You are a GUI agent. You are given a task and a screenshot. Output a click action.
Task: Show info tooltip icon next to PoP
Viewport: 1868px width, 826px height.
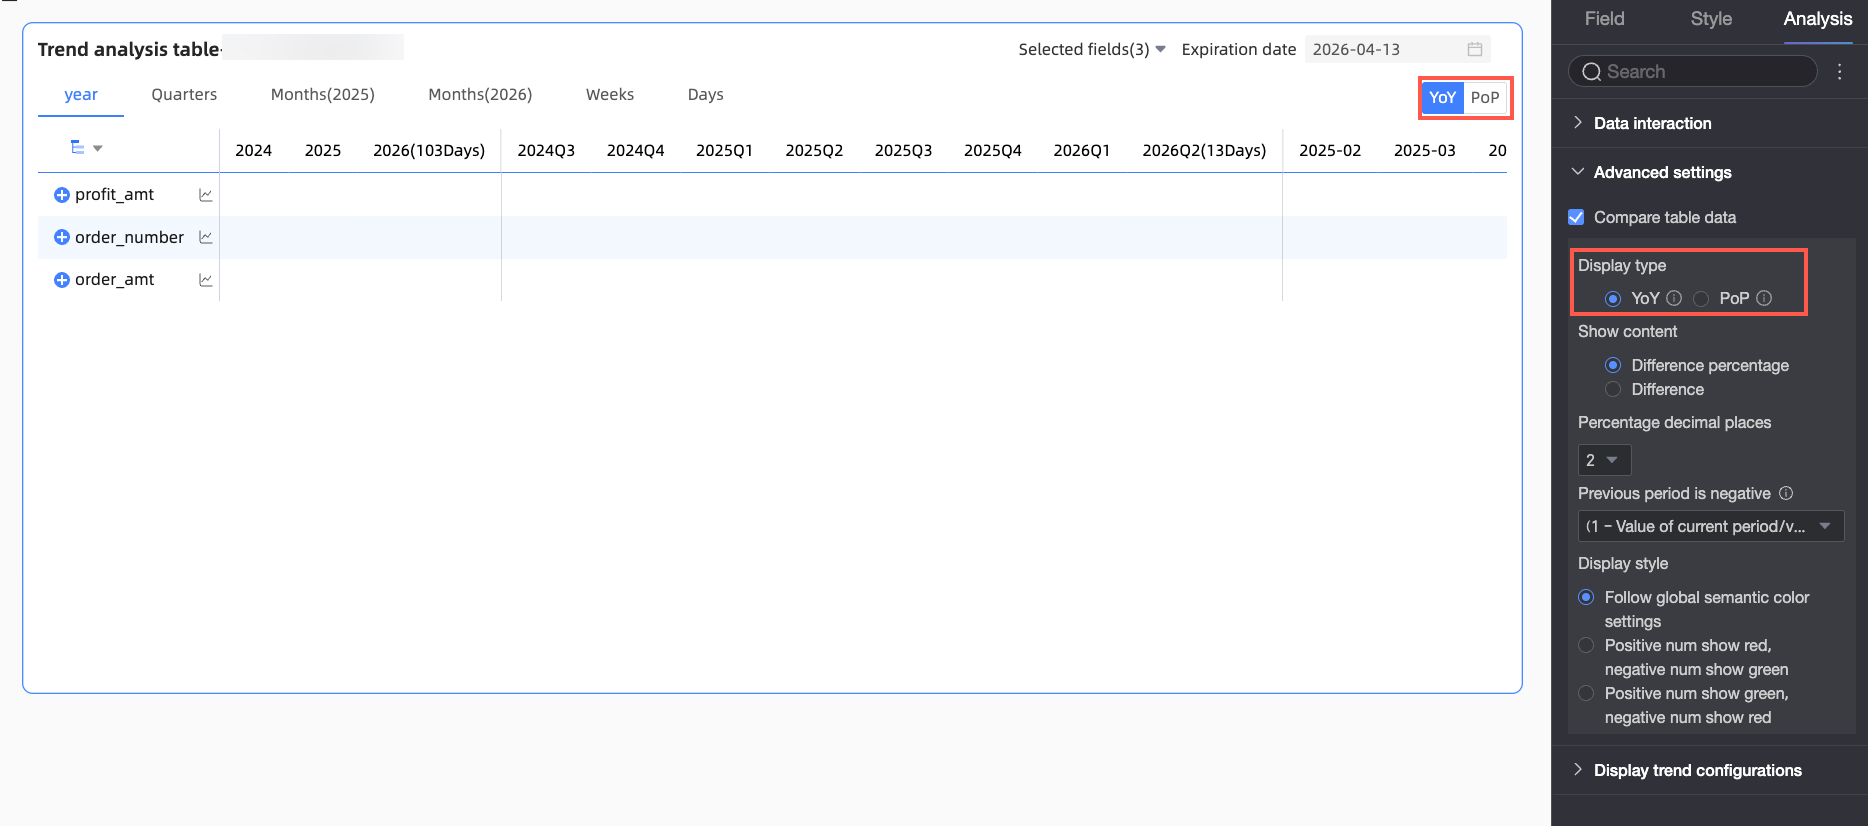coord(1764,298)
